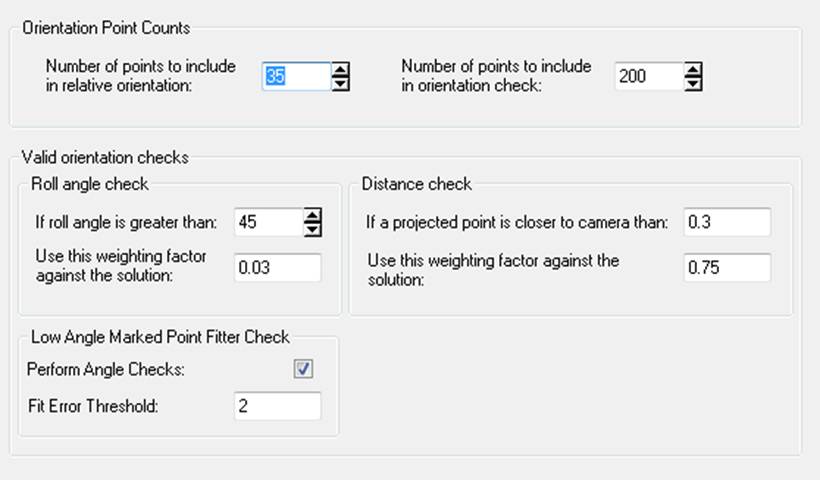Viewport: 820px width, 480px height.
Task: Select the roll angle field showing 45
Action: tap(267, 222)
